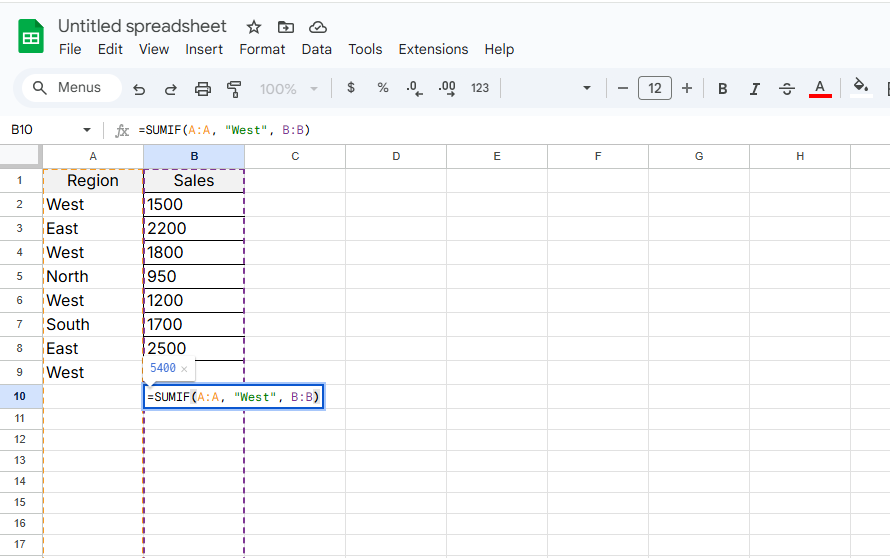Star the Untitled spreadsheet

(254, 27)
